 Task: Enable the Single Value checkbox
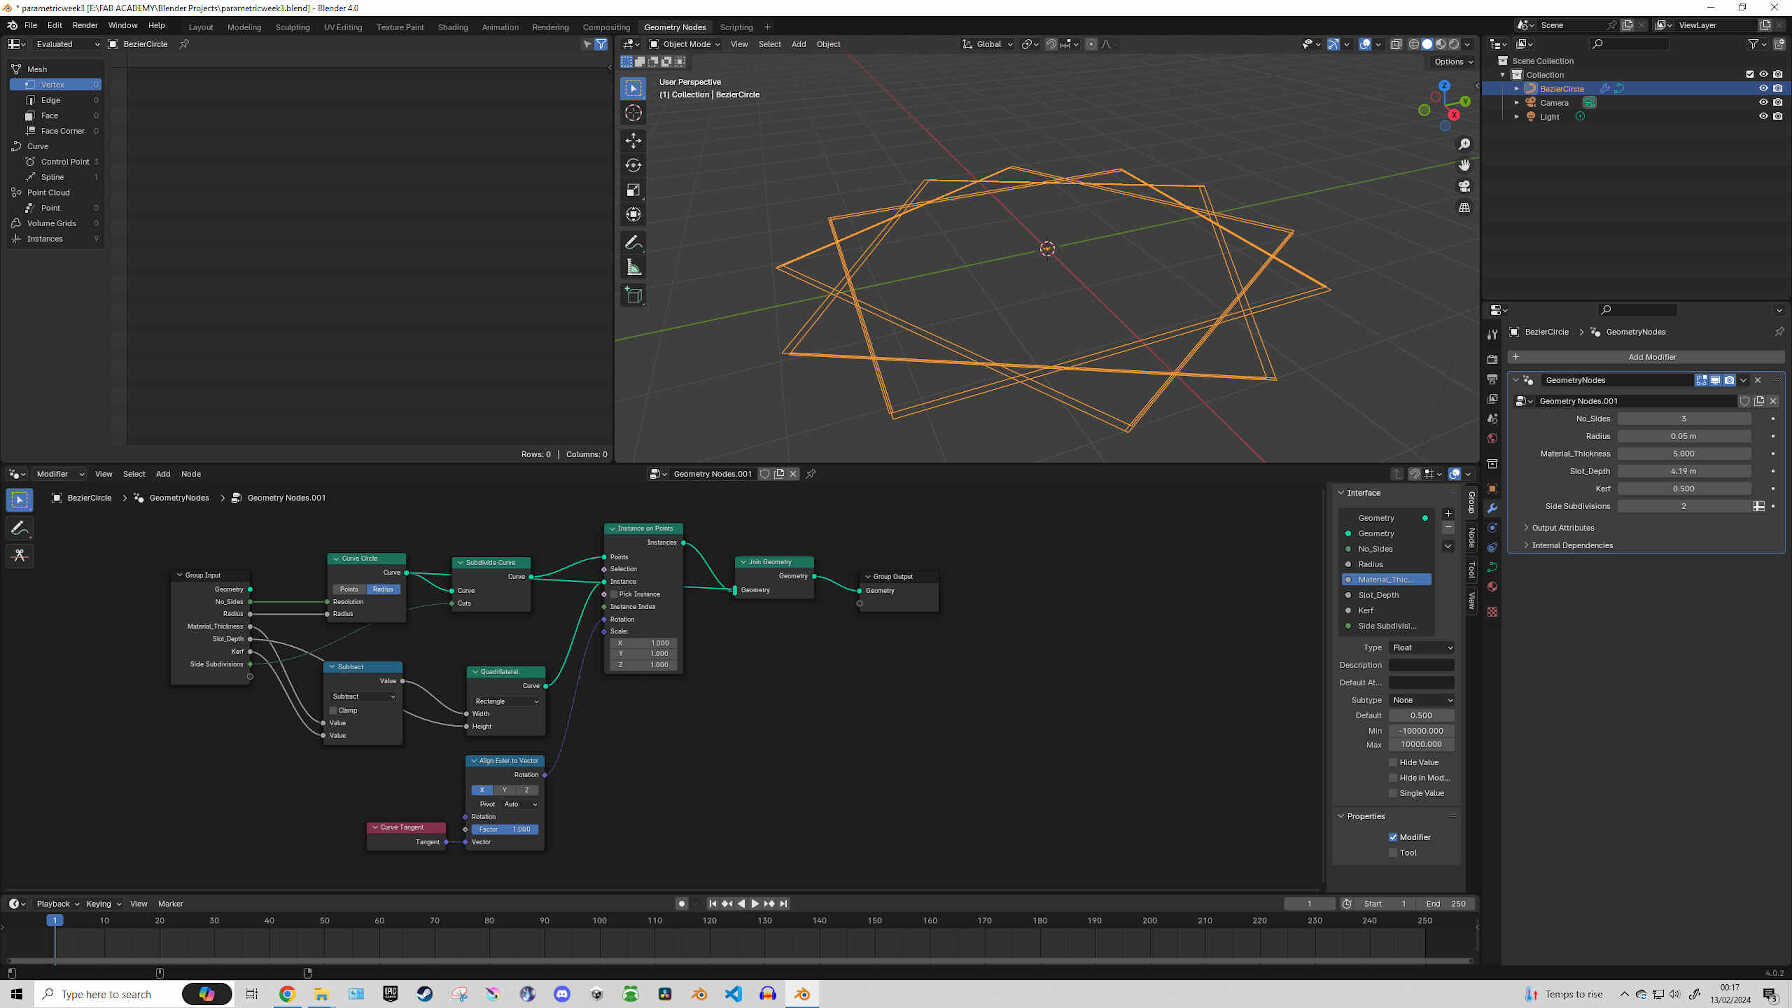point(1393,794)
